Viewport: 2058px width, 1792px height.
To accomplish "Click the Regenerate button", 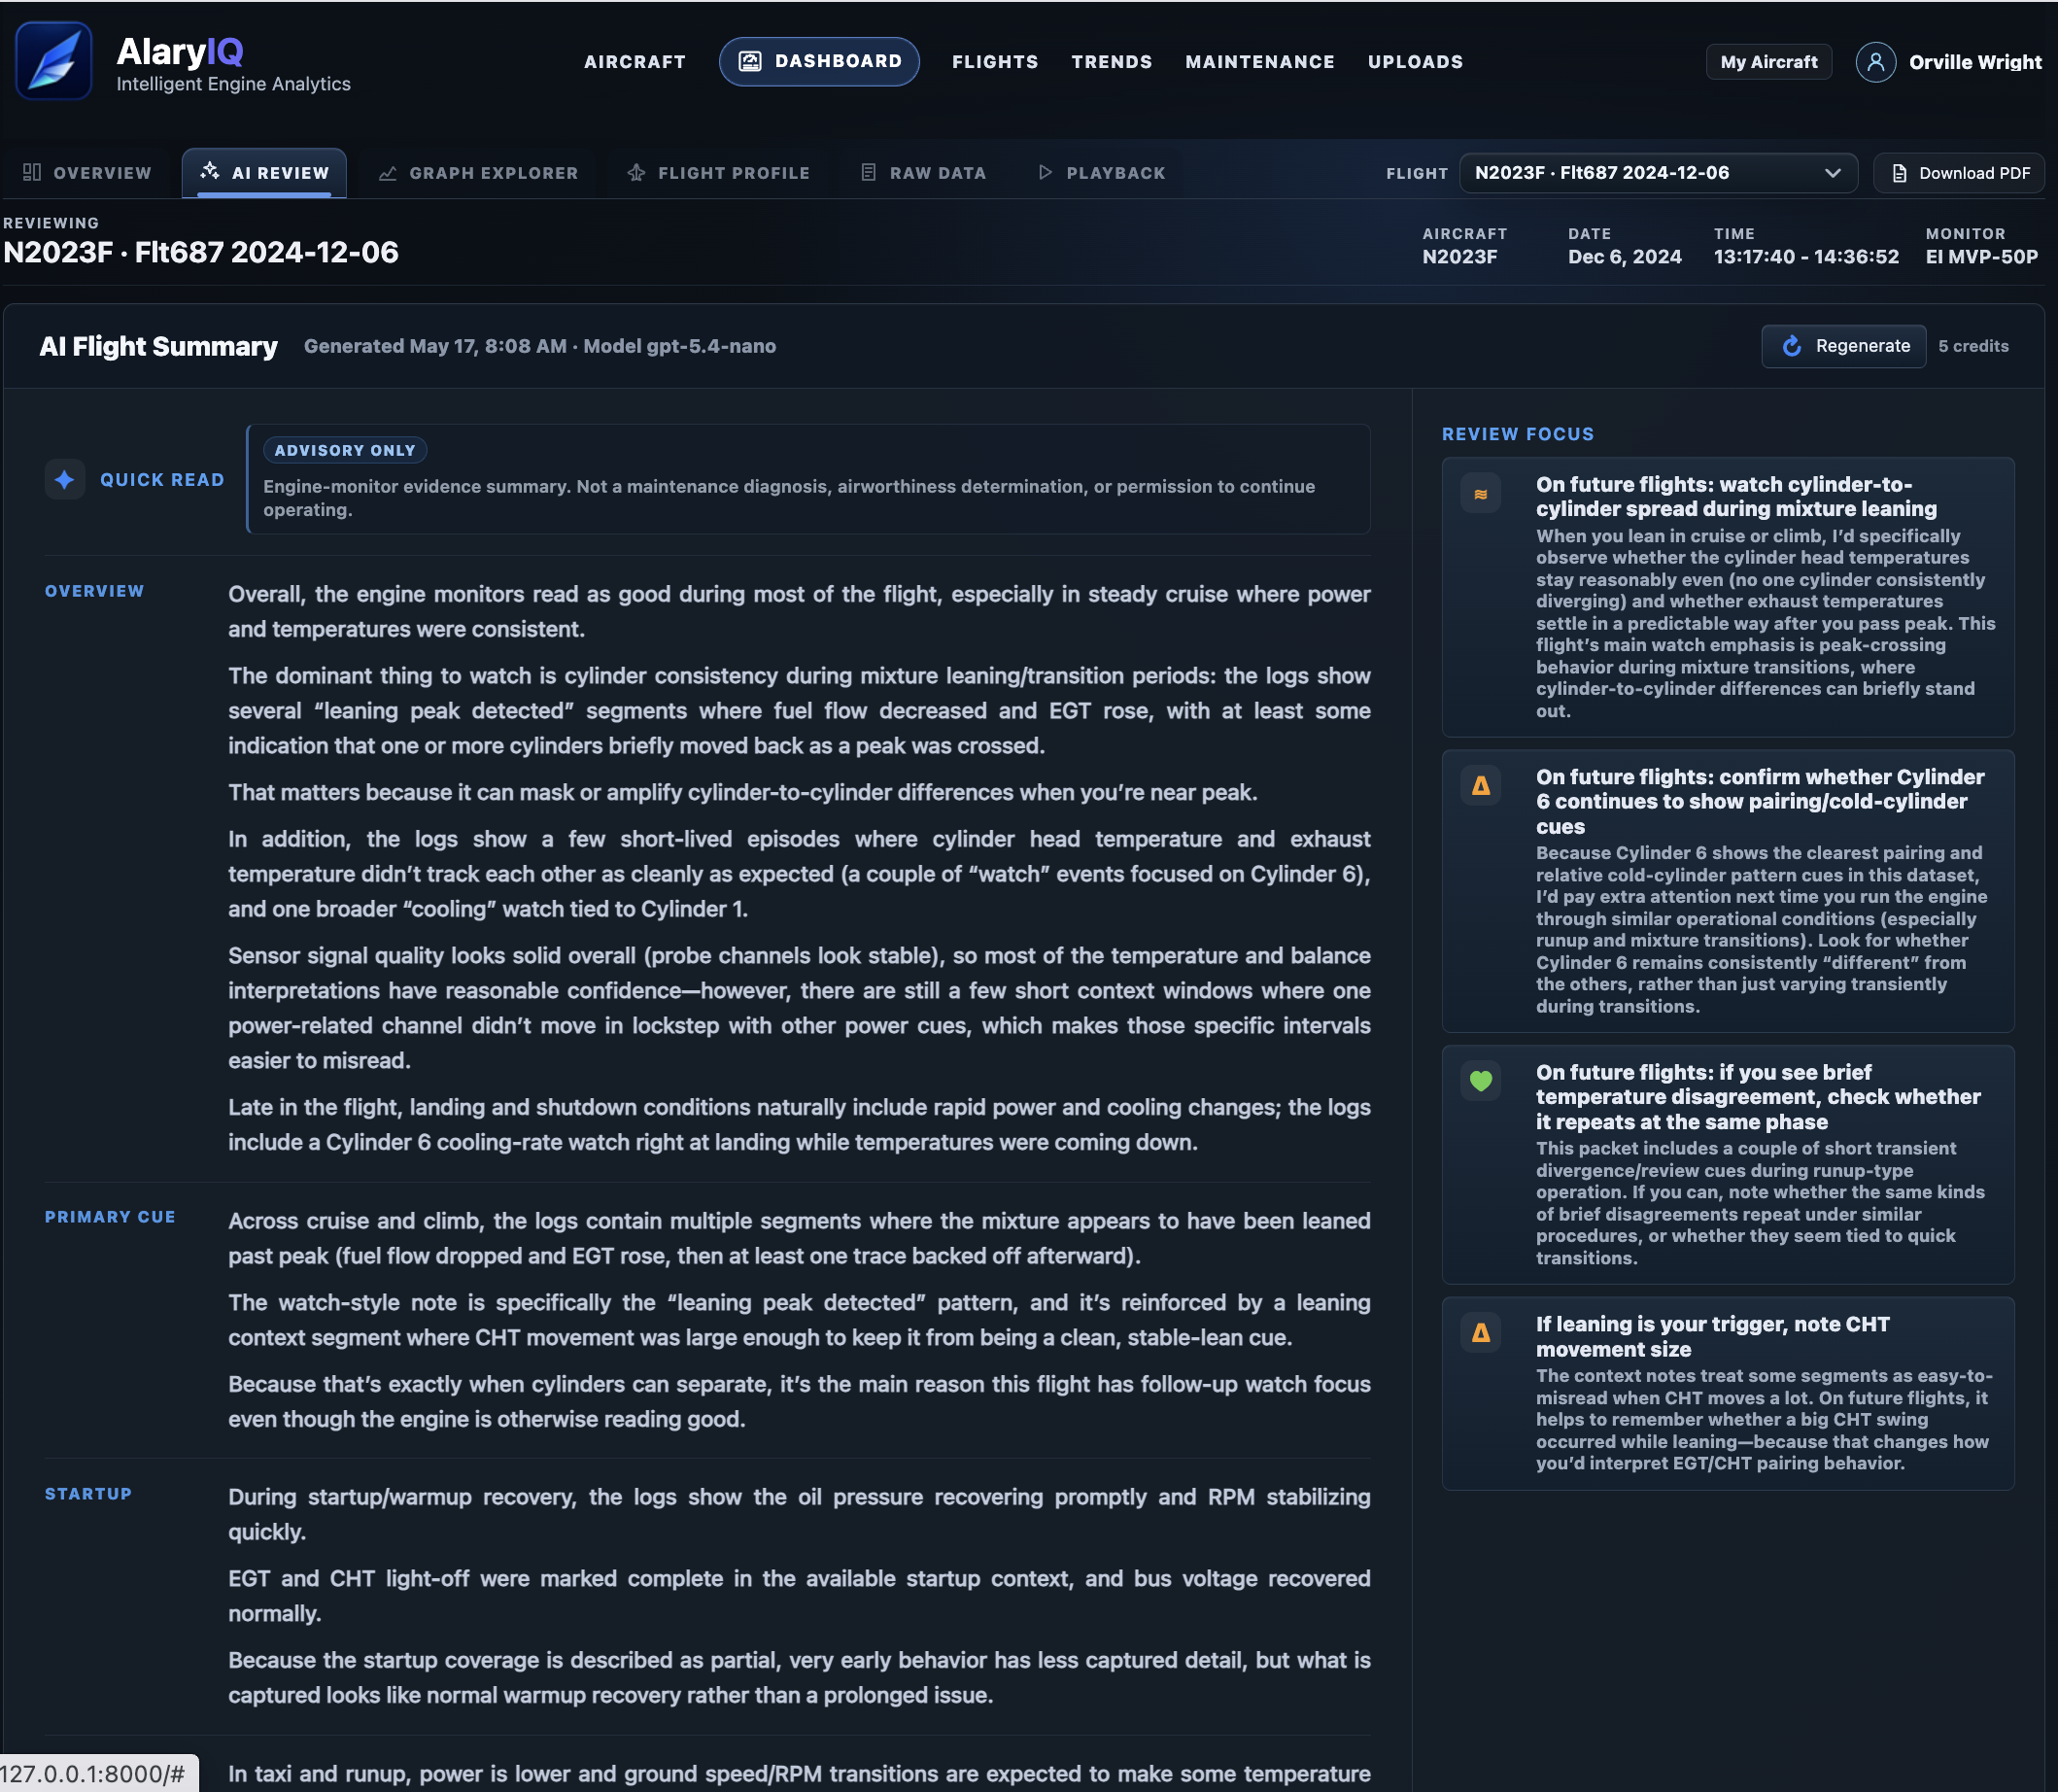I will point(1843,346).
